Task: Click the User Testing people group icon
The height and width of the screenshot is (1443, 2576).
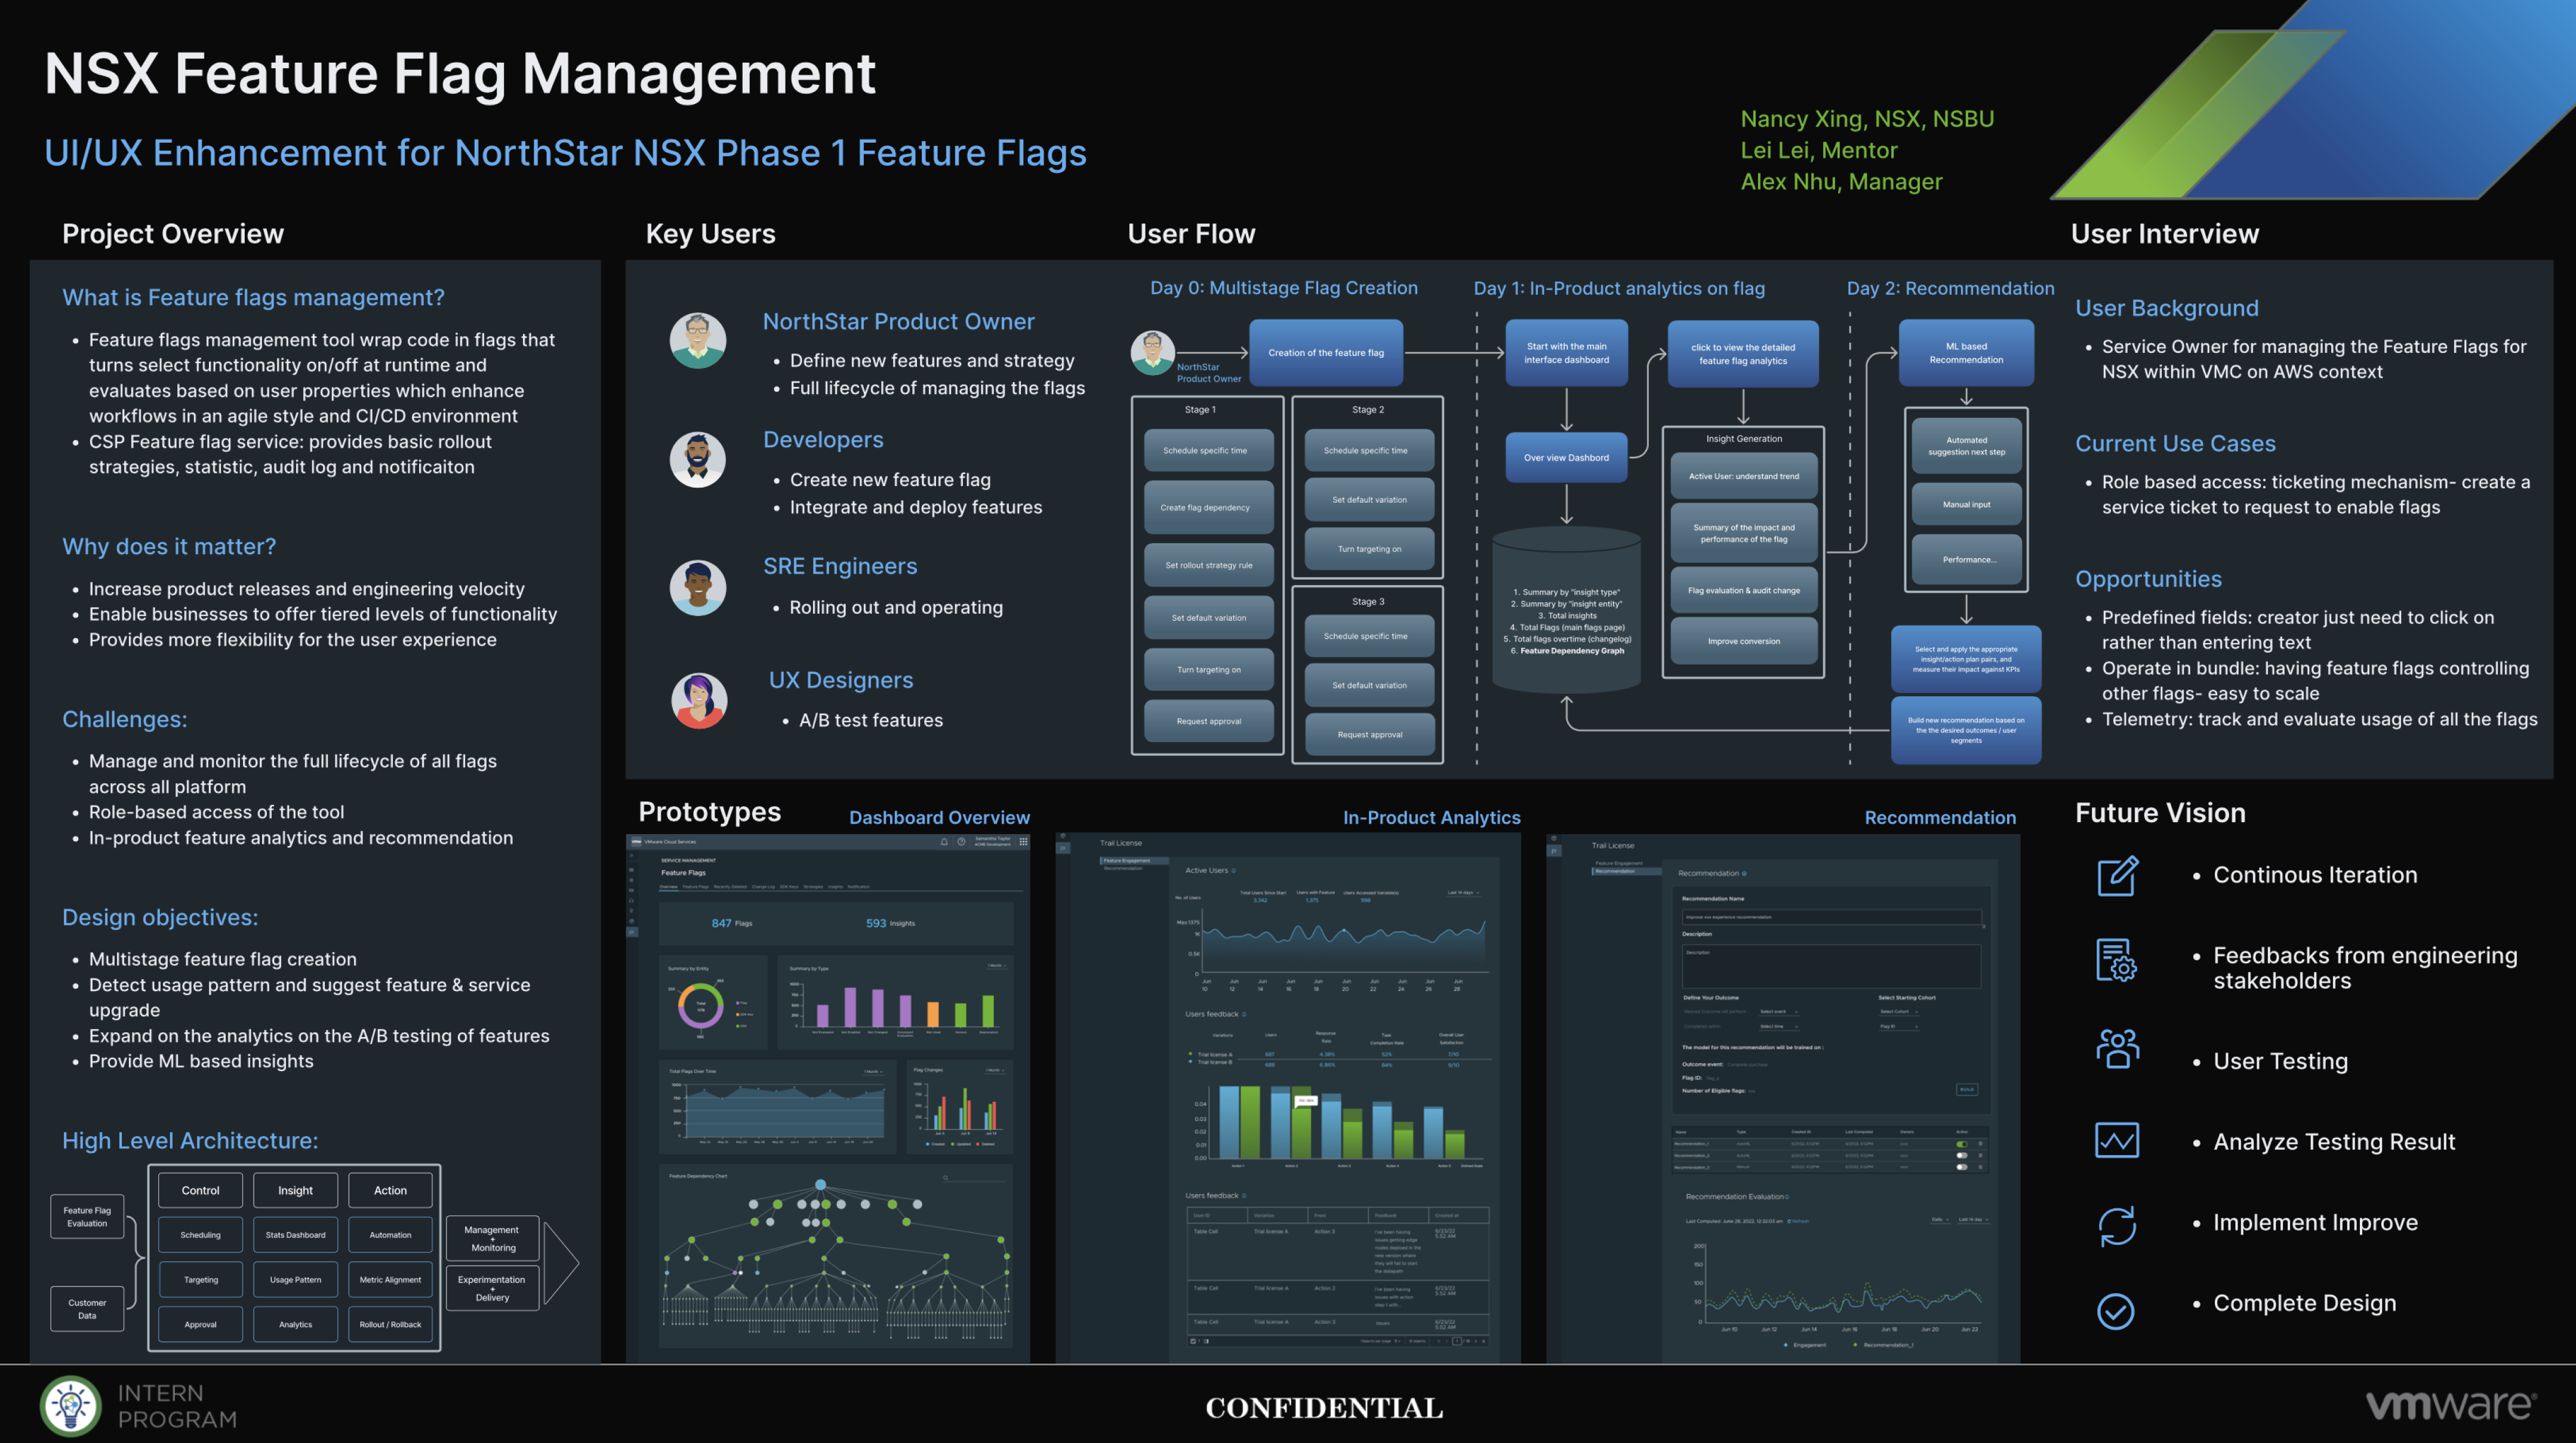Action: point(2117,1049)
